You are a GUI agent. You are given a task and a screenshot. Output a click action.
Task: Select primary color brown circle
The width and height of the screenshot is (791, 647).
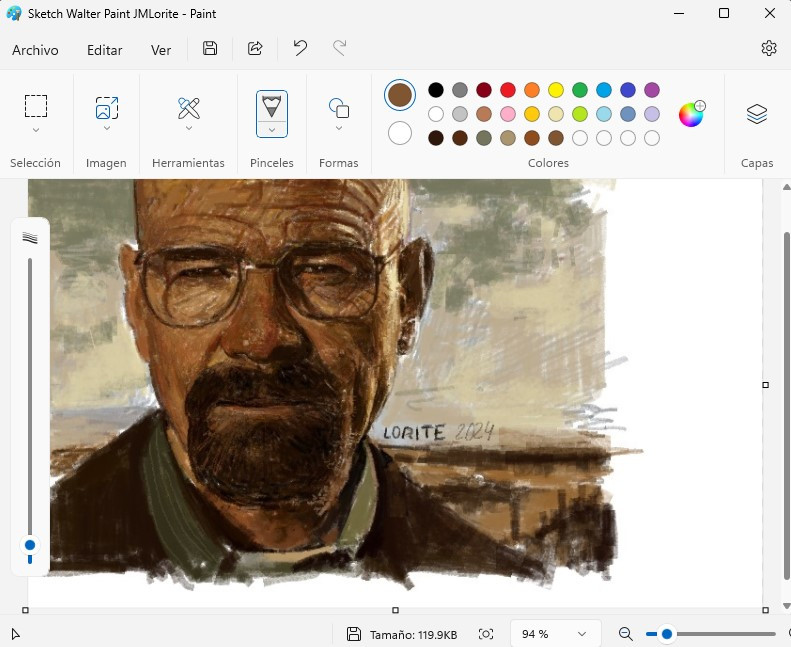[400, 95]
